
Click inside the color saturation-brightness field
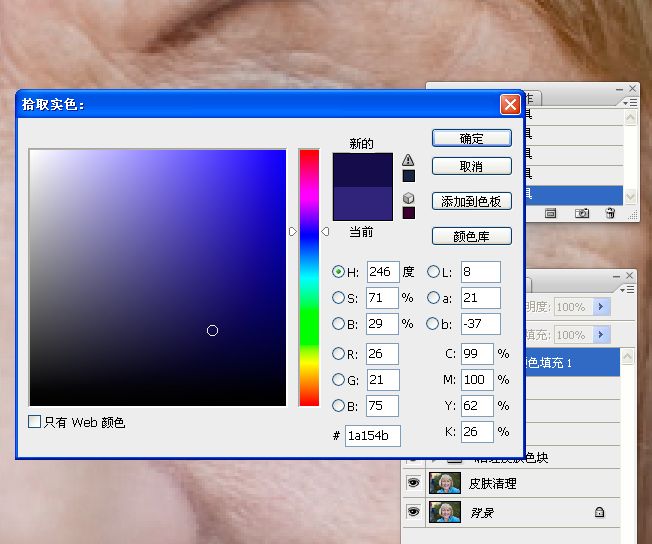(158, 277)
